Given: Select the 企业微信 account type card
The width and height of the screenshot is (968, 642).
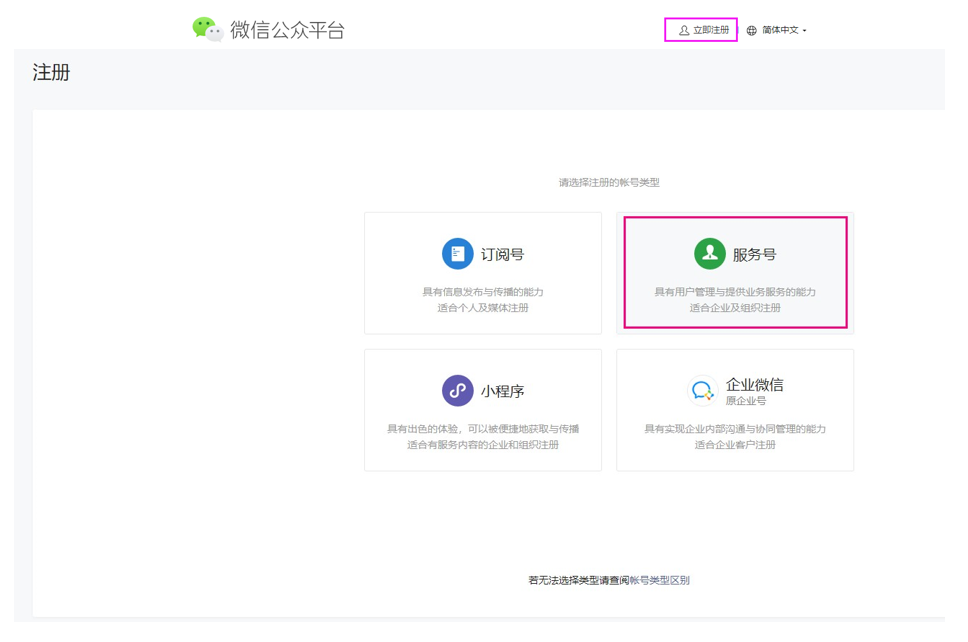Looking at the screenshot, I should click(735, 410).
